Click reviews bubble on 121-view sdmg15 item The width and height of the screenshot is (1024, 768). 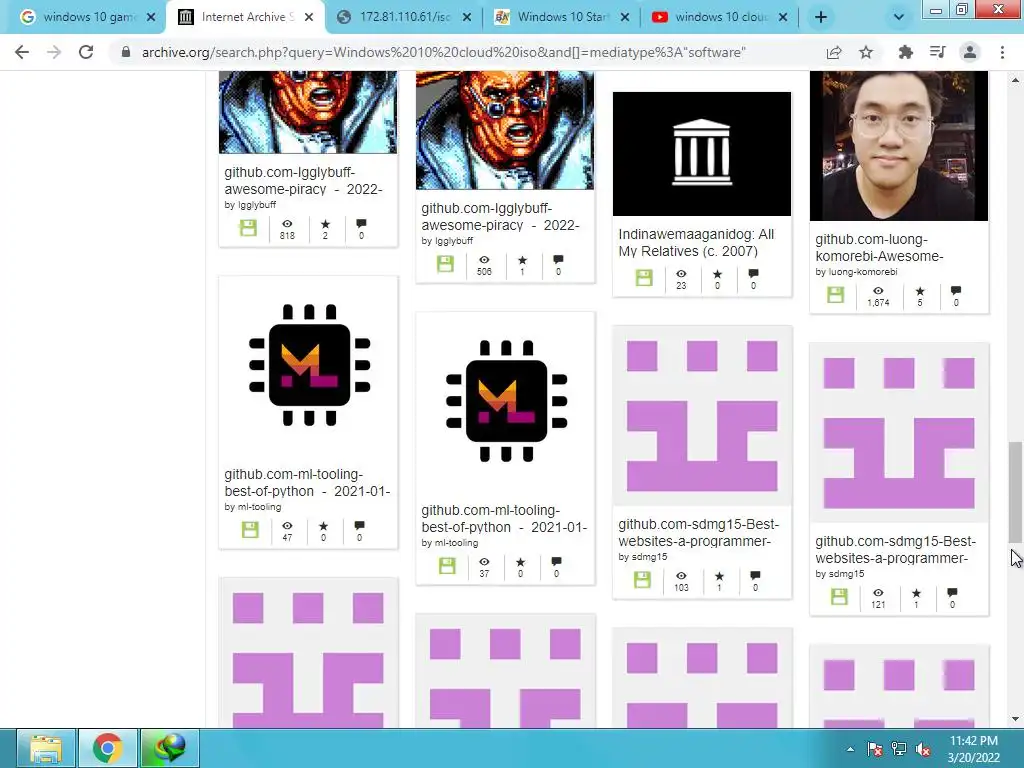click(952, 592)
